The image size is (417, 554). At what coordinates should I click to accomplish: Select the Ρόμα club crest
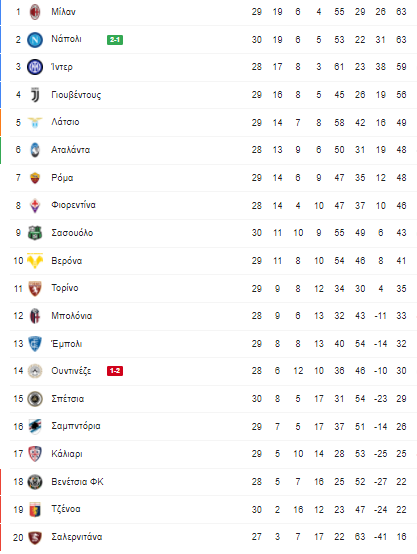pos(35,178)
